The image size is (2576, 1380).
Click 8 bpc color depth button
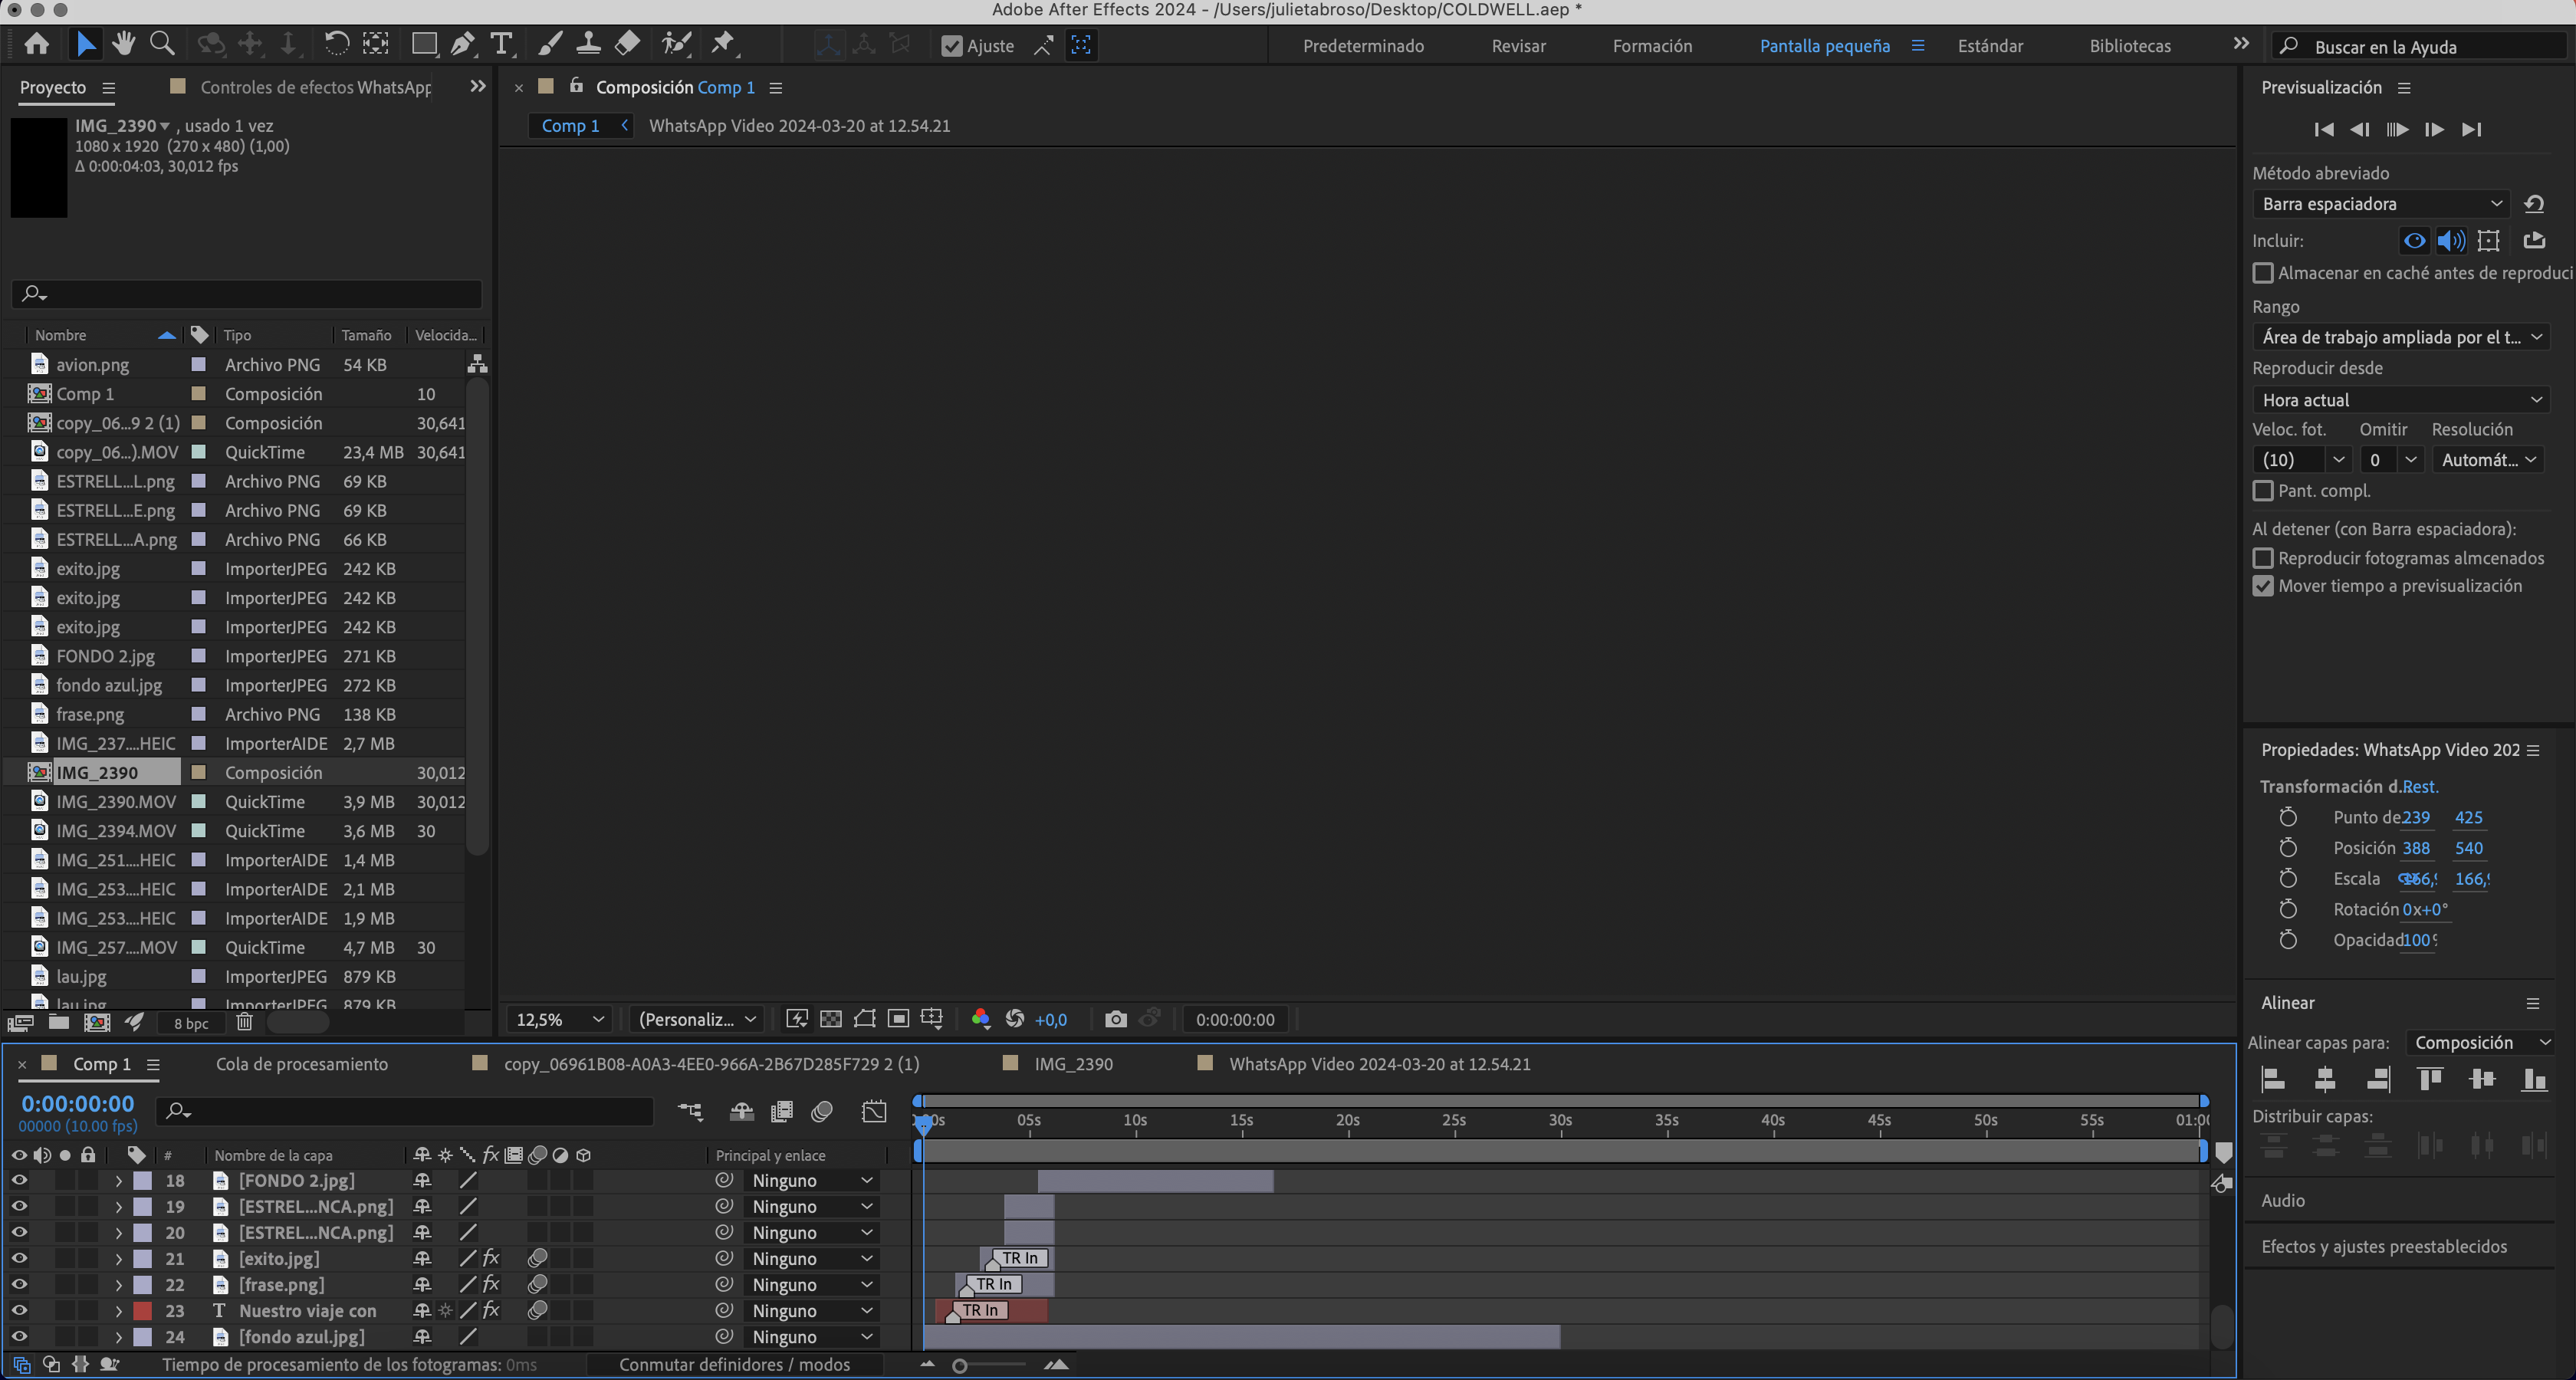tap(191, 1023)
